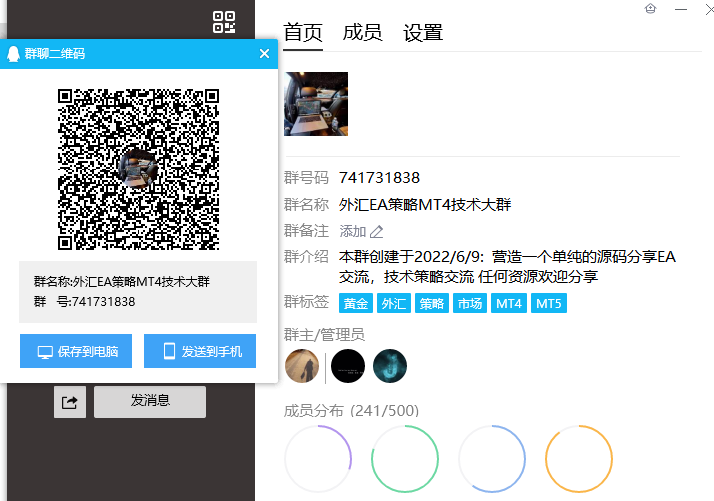The image size is (714, 501).
Task: Click 保存到电脑 button
Action: click(x=76, y=351)
